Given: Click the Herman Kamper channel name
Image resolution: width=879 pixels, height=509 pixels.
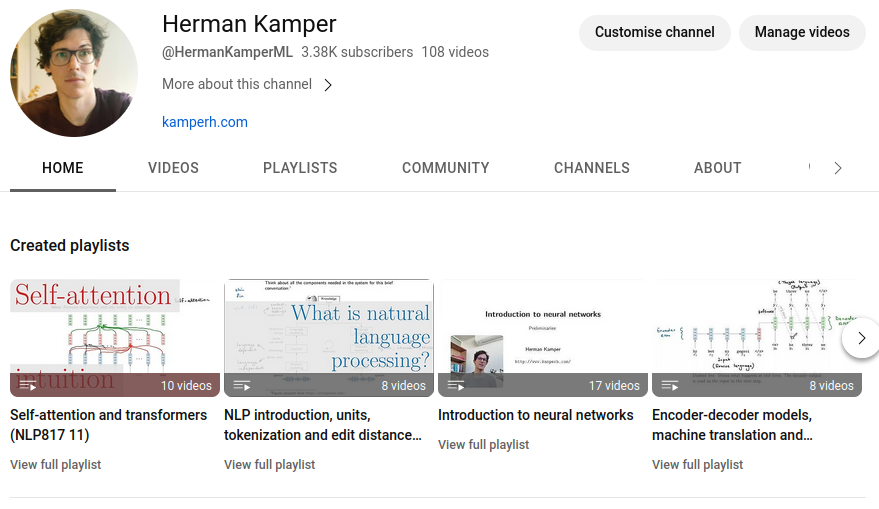Looking at the screenshot, I should pos(249,24).
